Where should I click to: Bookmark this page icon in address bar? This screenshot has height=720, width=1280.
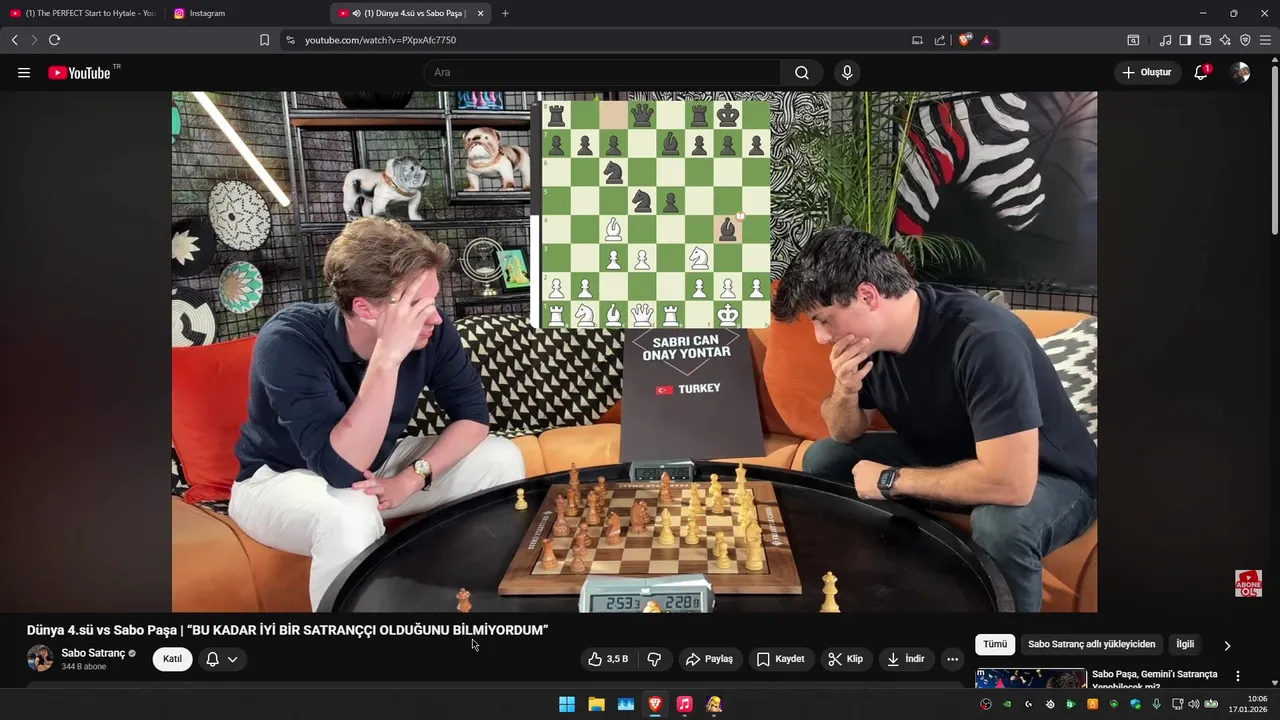click(x=264, y=40)
